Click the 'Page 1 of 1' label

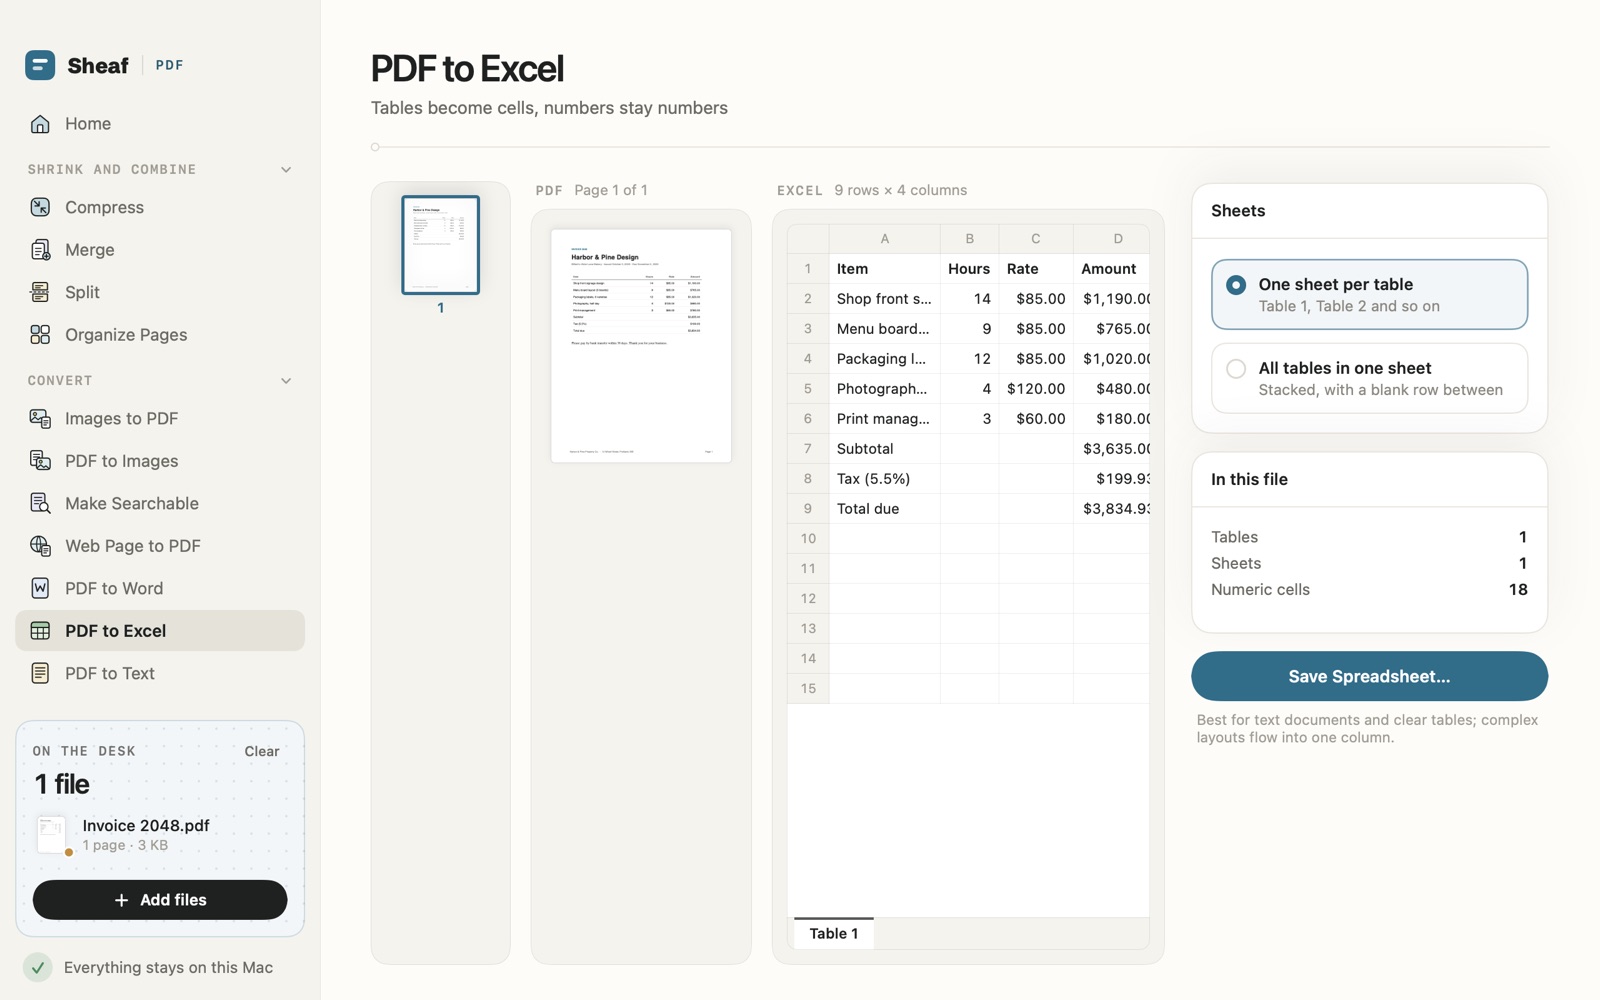coord(610,190)
